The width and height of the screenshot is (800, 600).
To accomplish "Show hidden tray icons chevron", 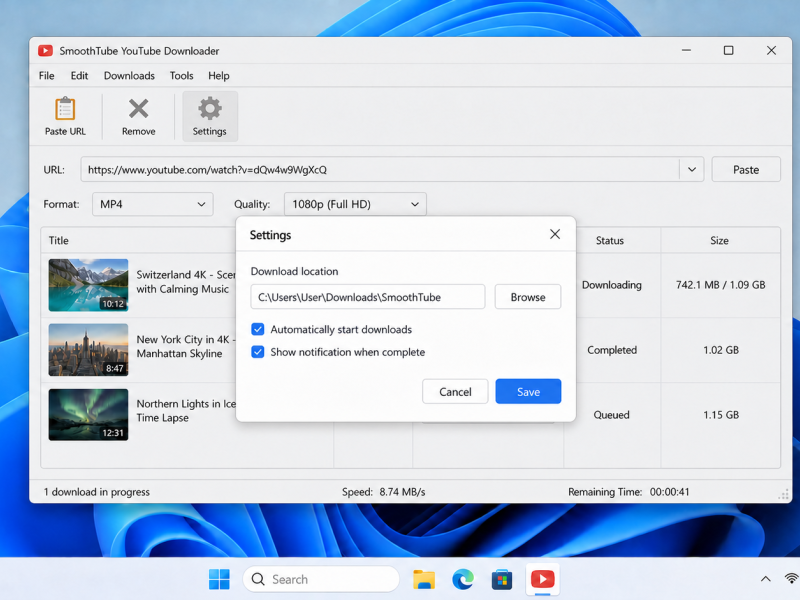I will click(x=765, y=579).
